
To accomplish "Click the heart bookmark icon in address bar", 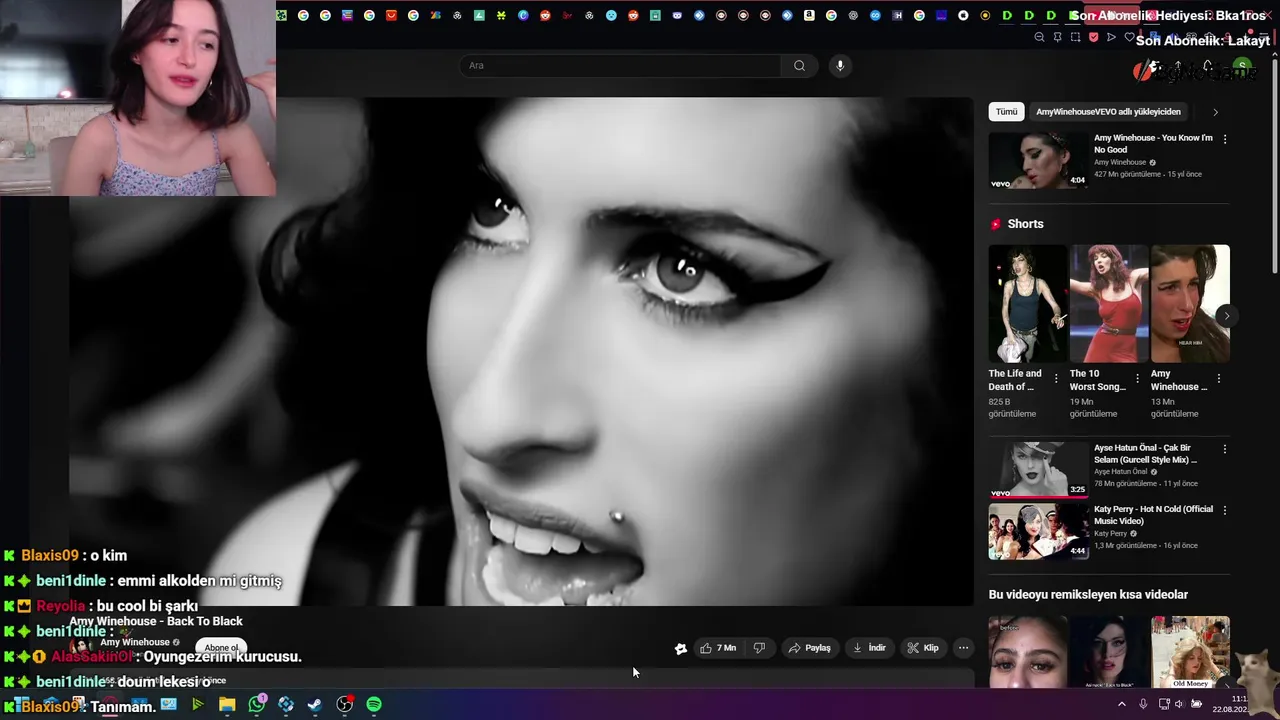I will tap(1129, 37).
